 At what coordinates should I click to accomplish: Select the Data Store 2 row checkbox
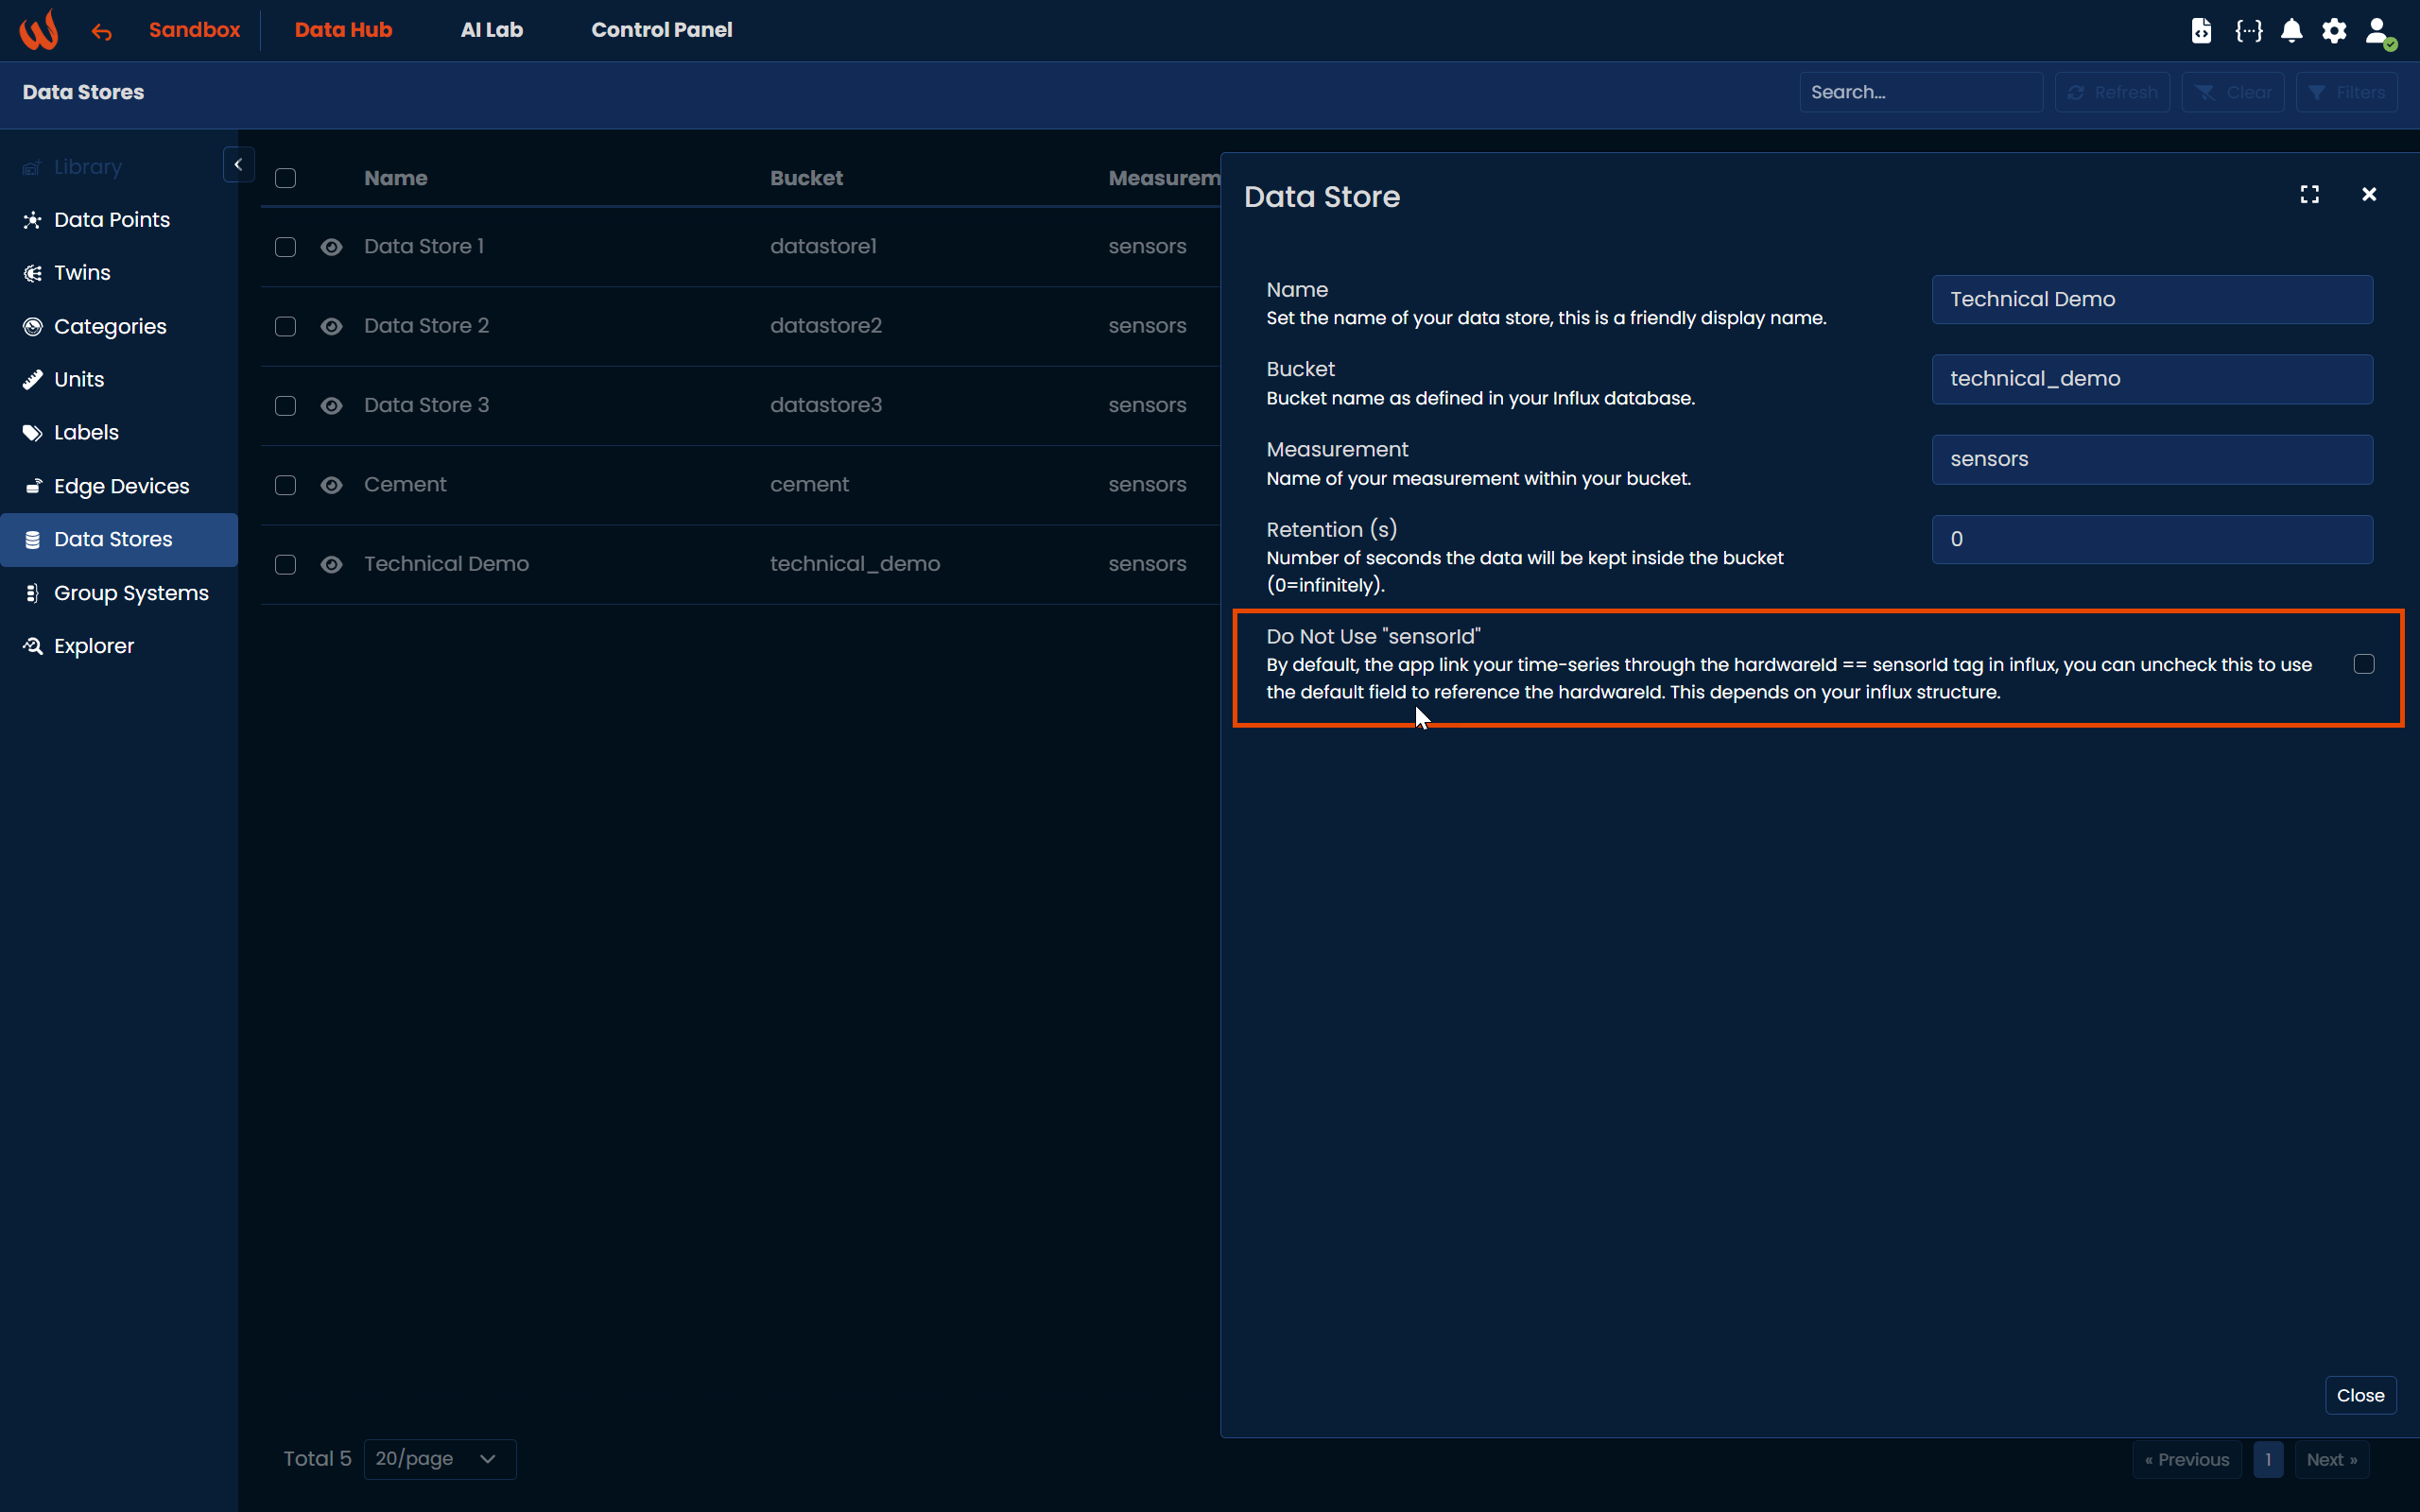pos(286,326)
